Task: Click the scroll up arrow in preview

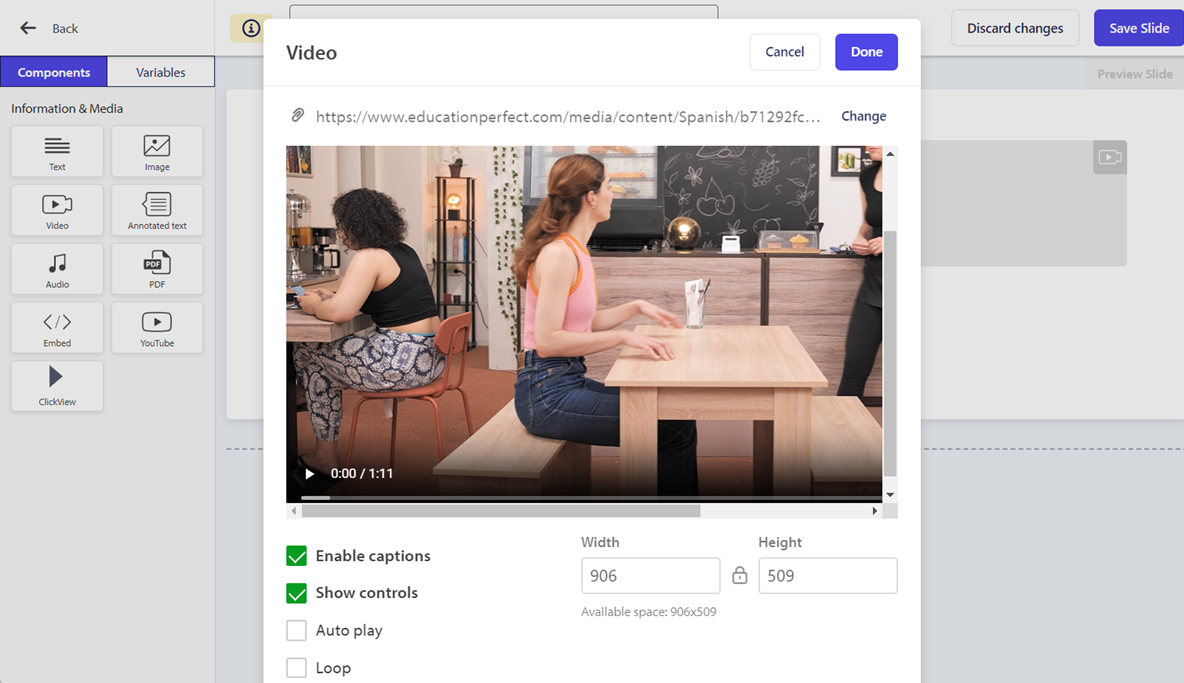Action: pyautogui.click(x=890, y=154)
